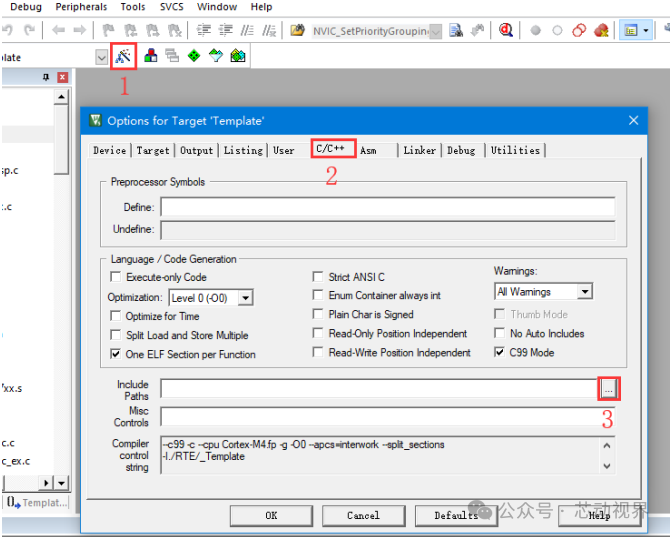This screenshot has height=537, width=670.
Task: Open Warnings dropdown list
Action: click(x=585, y=292)
